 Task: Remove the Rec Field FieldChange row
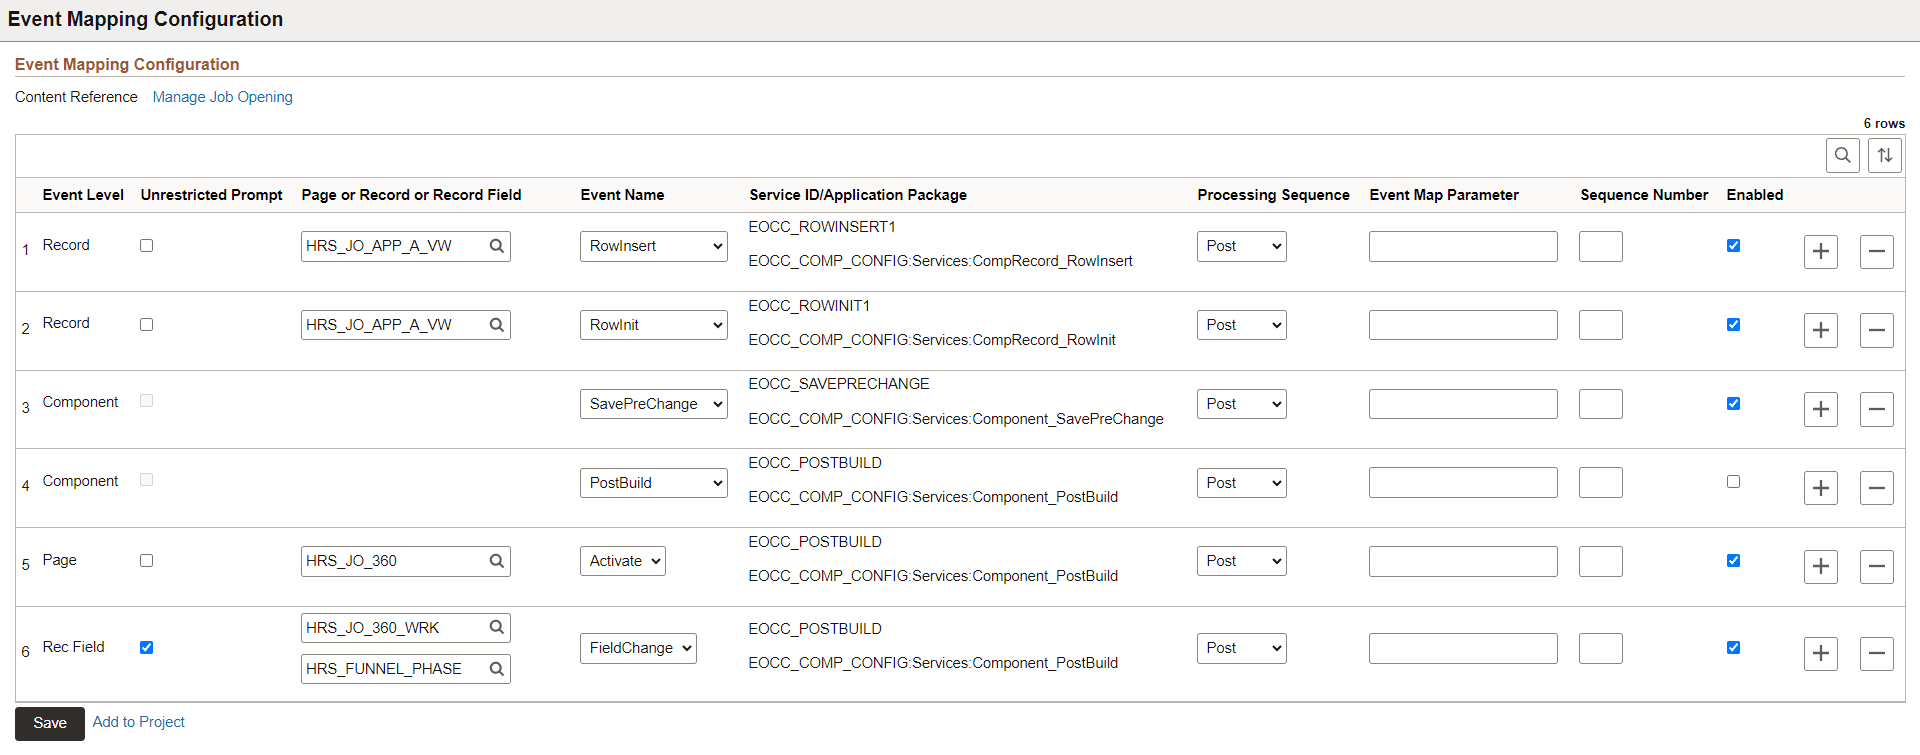pyautogui.click(x=1876, y=653)
